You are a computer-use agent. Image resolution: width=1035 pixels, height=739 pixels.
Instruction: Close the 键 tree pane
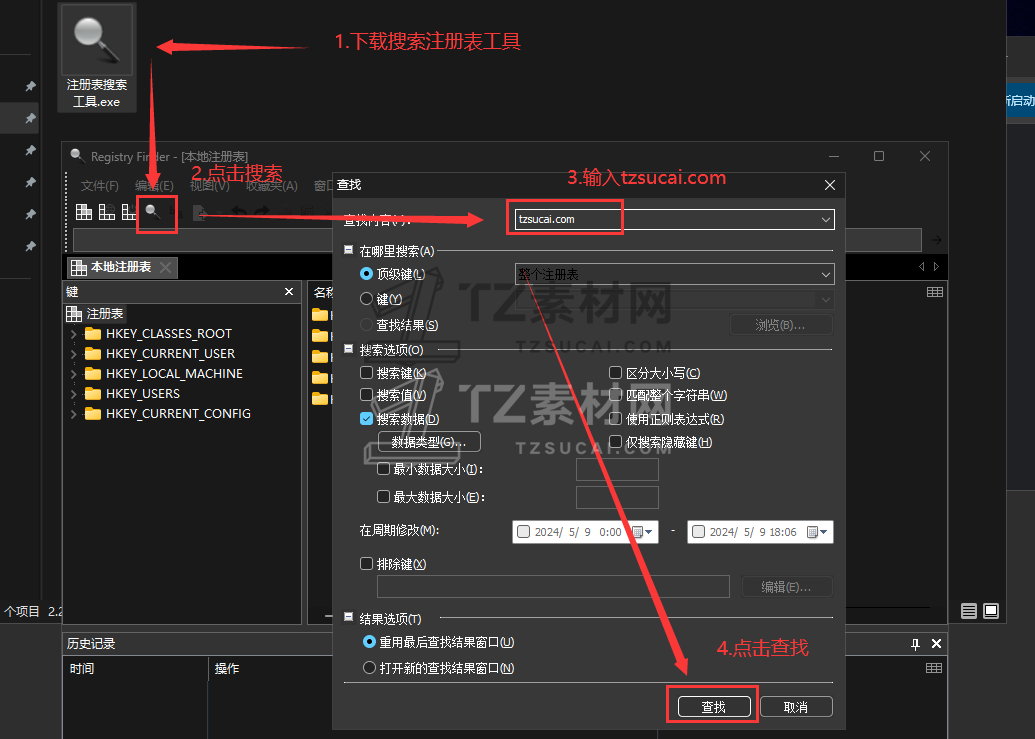(288, 292)
